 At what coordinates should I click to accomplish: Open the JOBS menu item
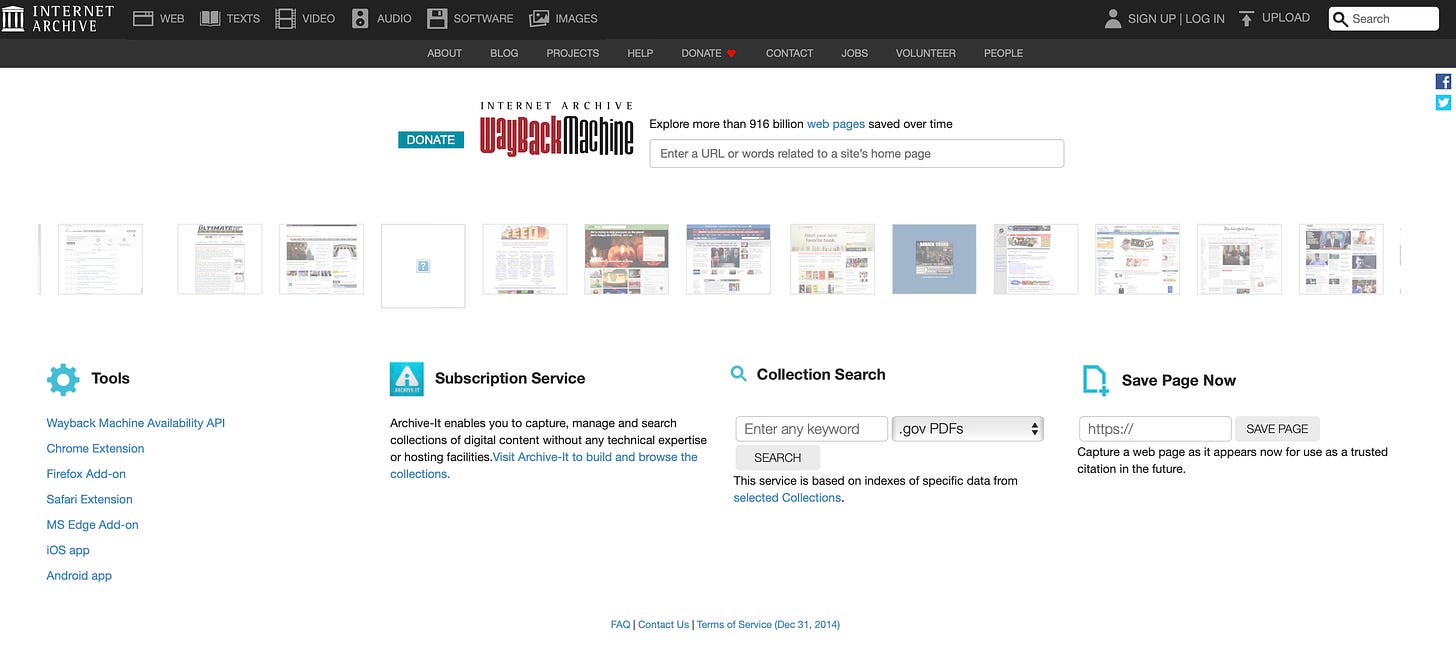coord(855,53)
